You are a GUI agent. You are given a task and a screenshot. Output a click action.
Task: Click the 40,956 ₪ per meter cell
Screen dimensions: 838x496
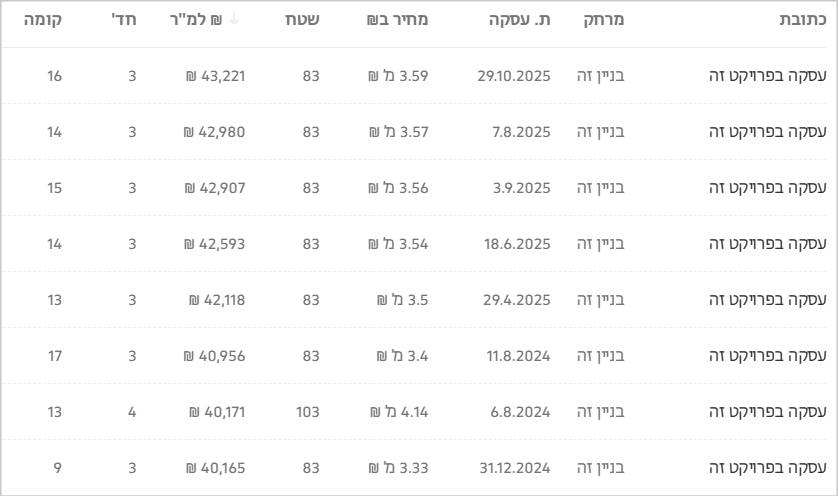(x=215, y=355)
